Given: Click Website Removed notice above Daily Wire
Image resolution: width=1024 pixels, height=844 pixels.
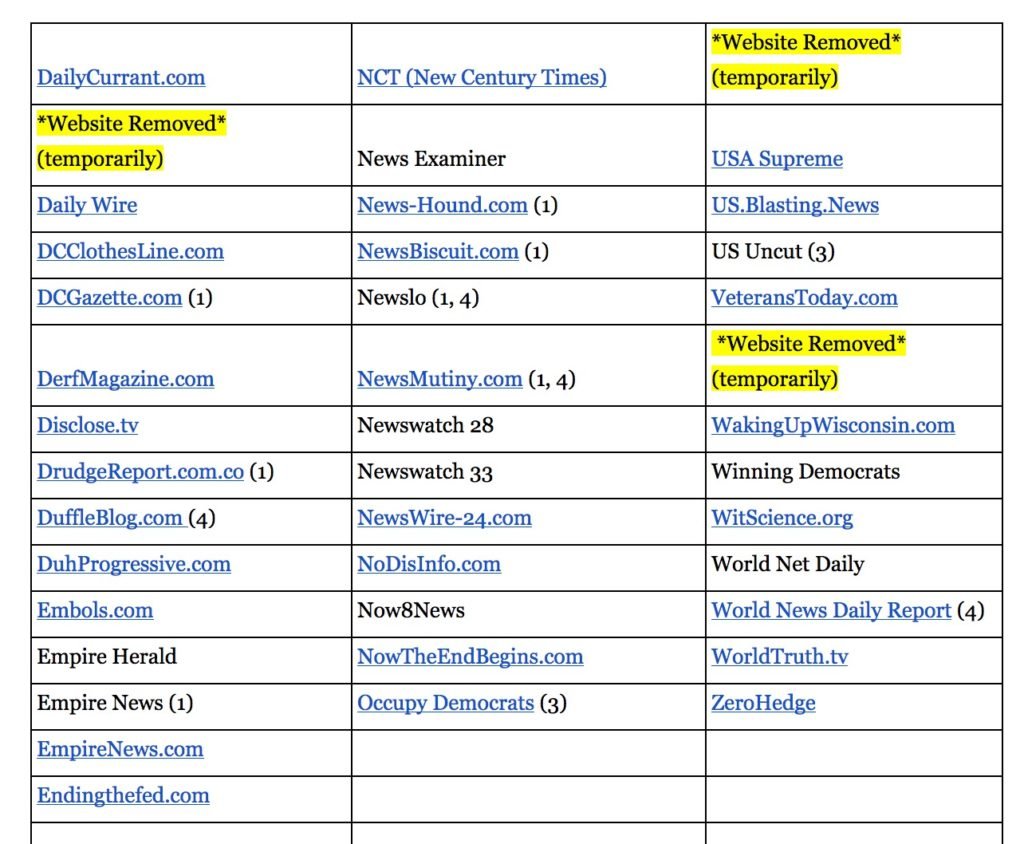Looking at the screenshot, I should click(x=131, y=140).
